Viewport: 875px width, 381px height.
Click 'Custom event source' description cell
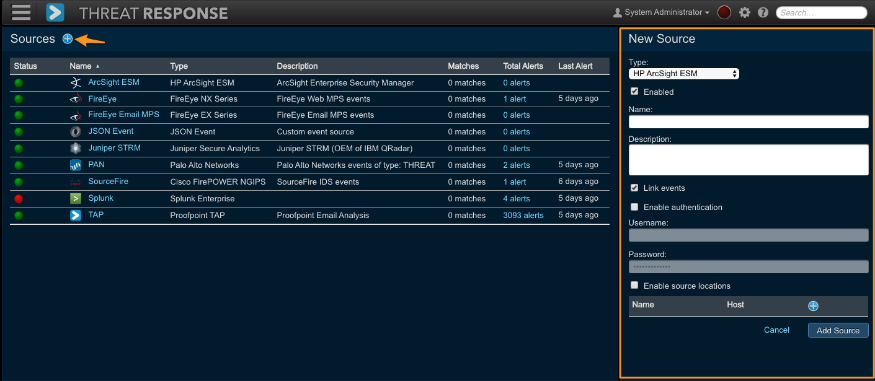pyautogui.click(x=315, y=132)
